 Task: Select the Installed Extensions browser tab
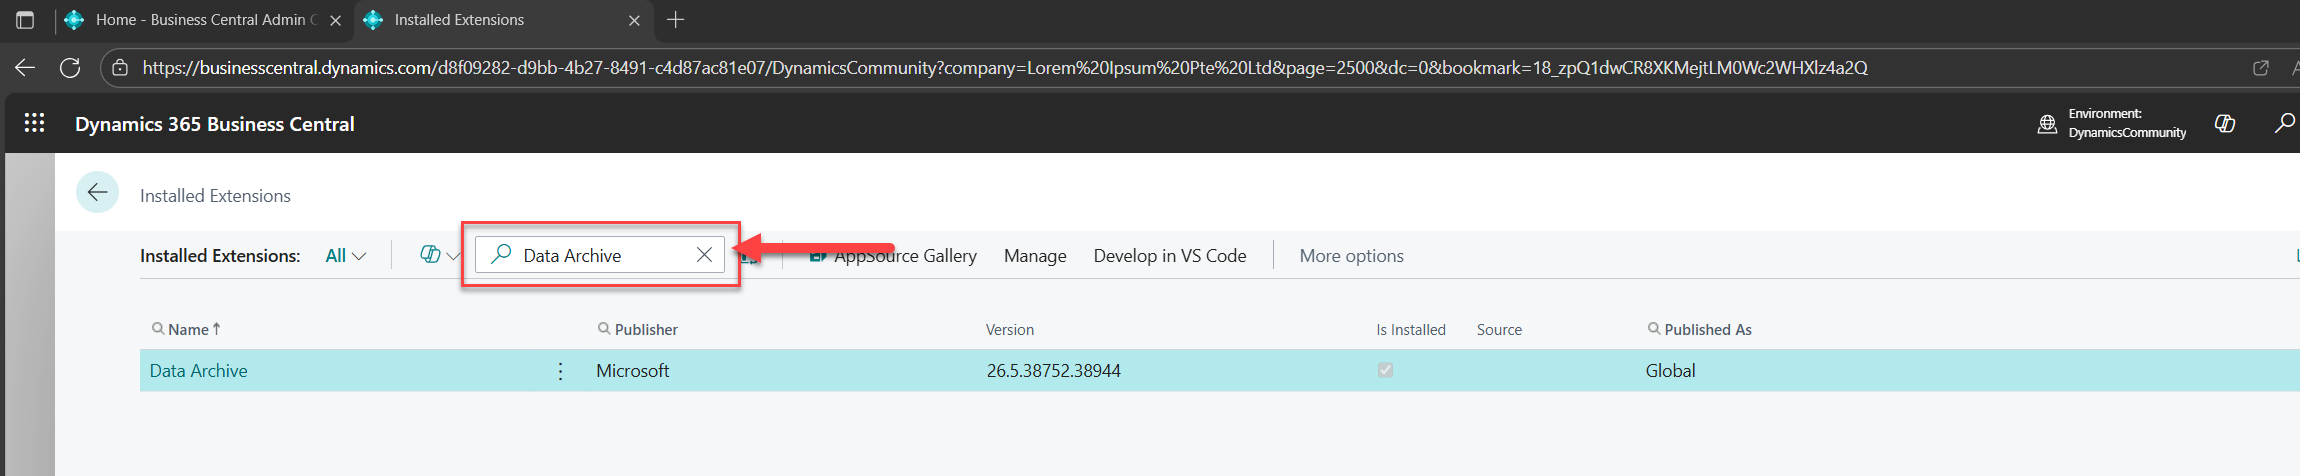pyautogui.click(x=502, y=20)
